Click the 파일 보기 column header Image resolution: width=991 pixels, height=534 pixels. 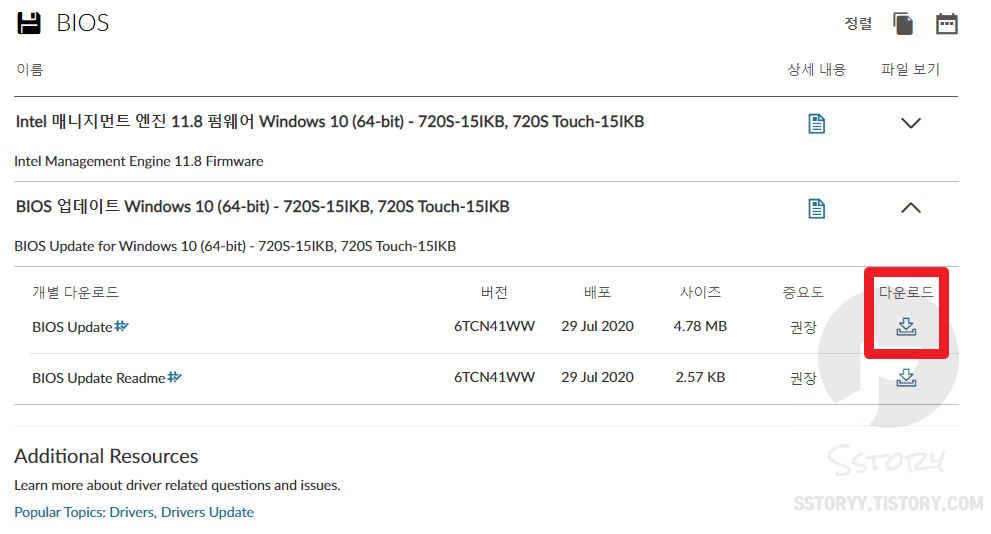(x=910, y=70)
